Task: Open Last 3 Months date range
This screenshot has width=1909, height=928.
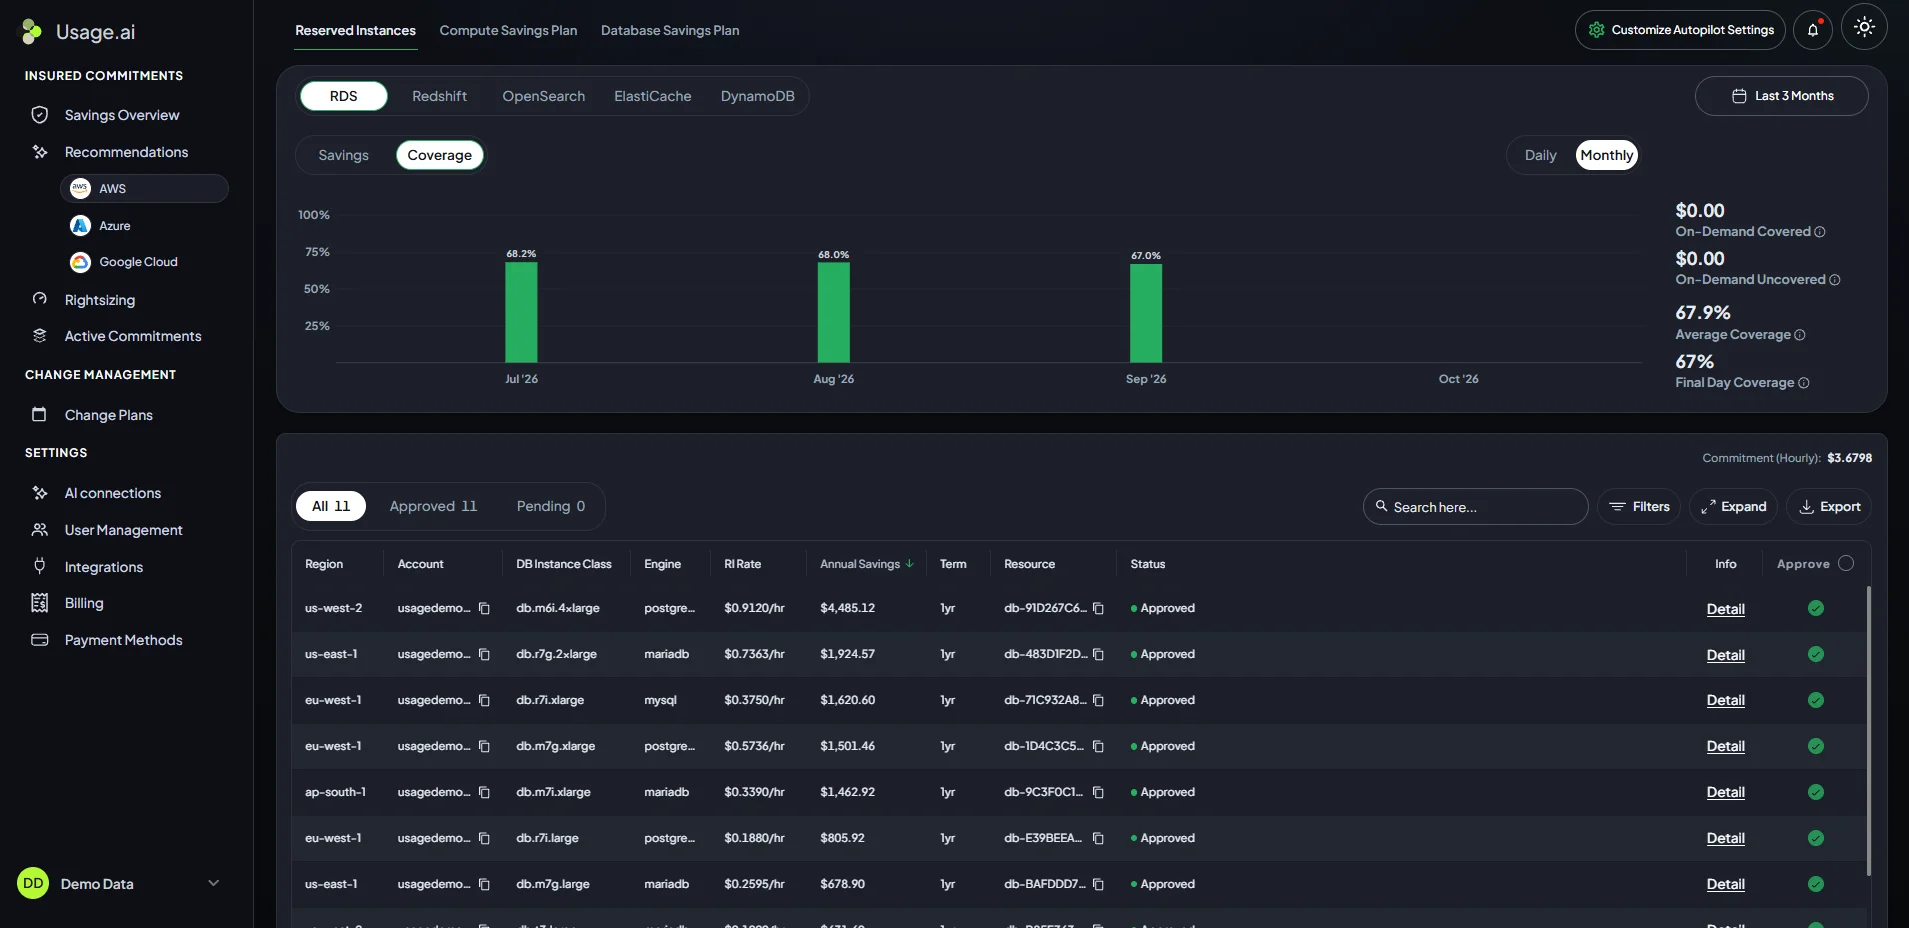Action: tap(1781, 96)
